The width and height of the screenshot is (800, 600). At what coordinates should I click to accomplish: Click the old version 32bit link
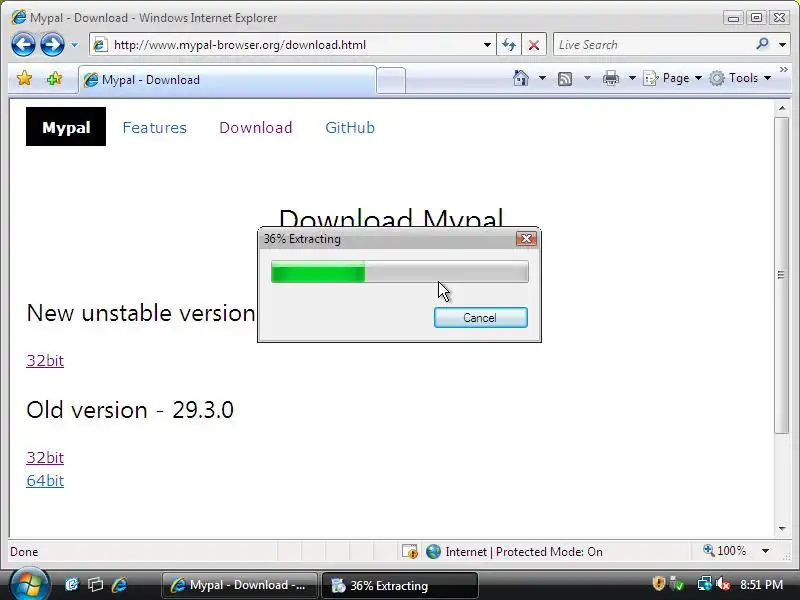[x=45, y=458]
